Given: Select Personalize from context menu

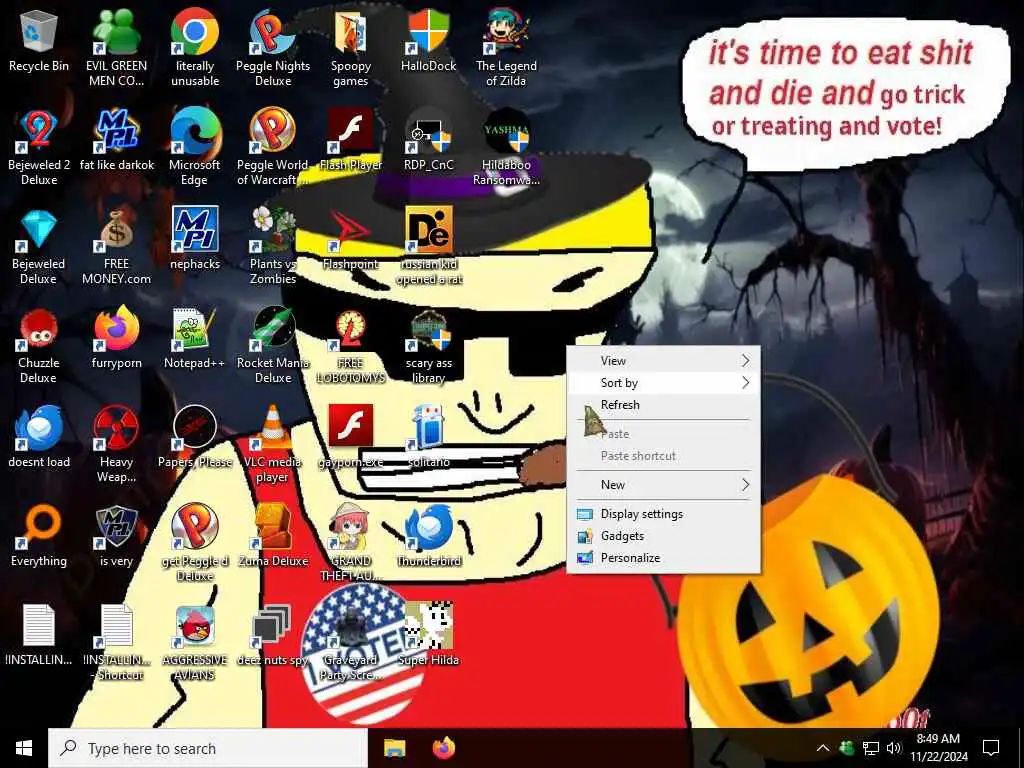Looking at the screenshot, I should 664,558.
